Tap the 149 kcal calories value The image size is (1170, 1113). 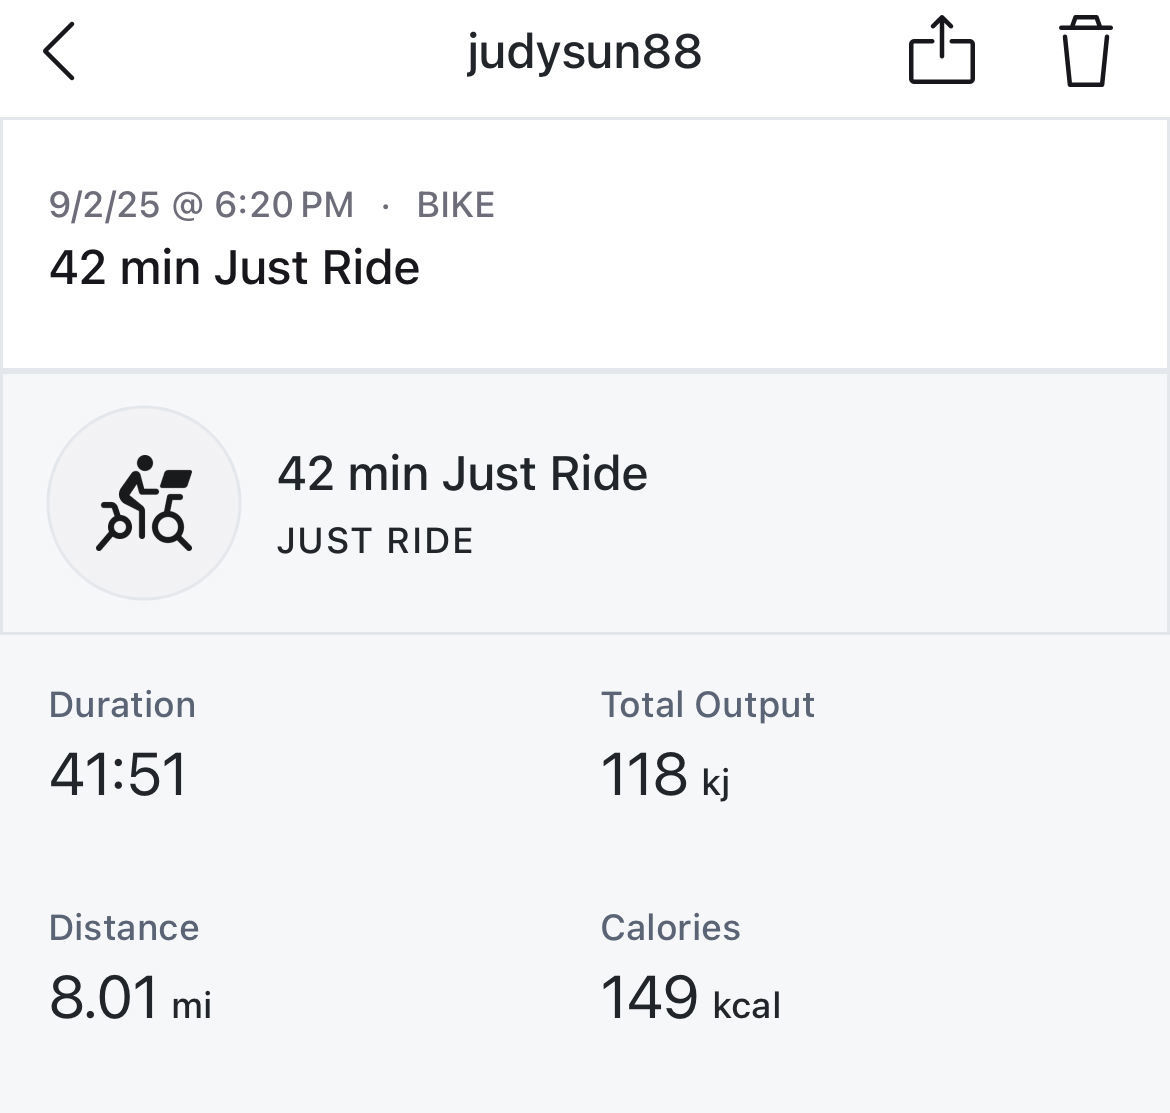coord(691,997)
